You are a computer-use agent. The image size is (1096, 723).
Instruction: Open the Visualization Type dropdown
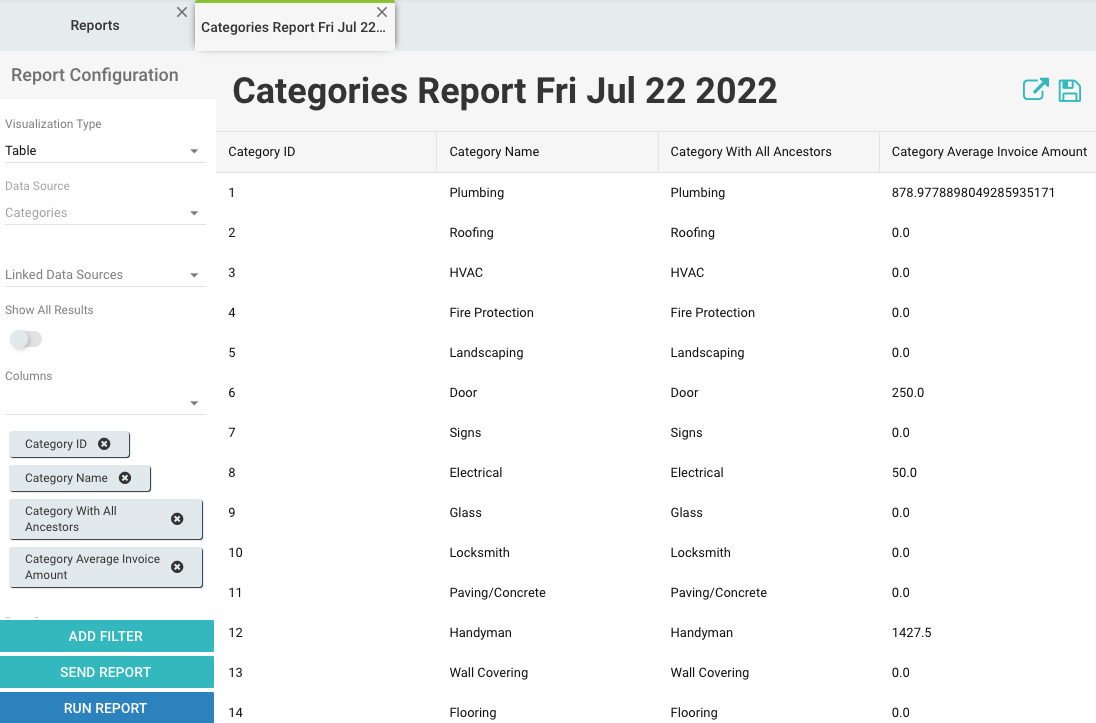coord(104,151)
